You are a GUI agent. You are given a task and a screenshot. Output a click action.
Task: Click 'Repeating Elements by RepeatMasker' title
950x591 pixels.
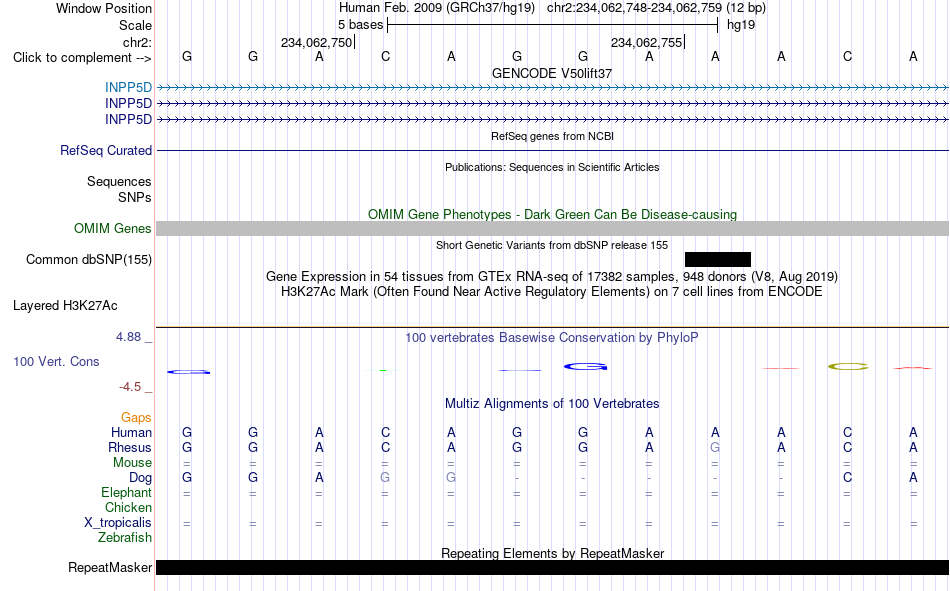[553, 553]
